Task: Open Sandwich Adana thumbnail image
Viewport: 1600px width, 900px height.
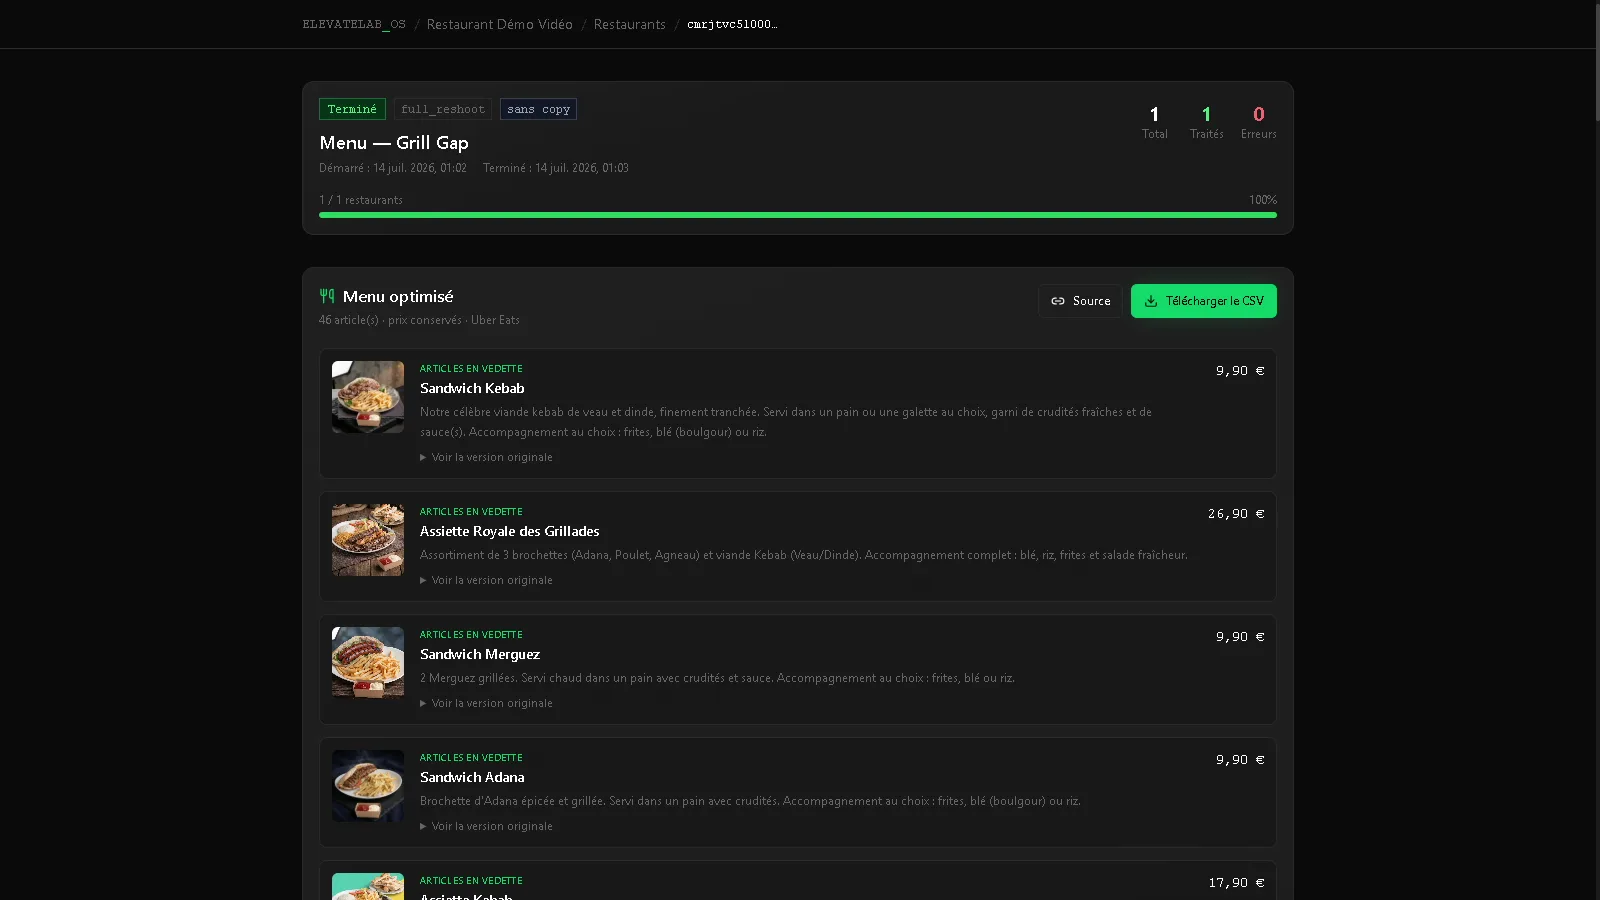Action: (x=368, y=786)
